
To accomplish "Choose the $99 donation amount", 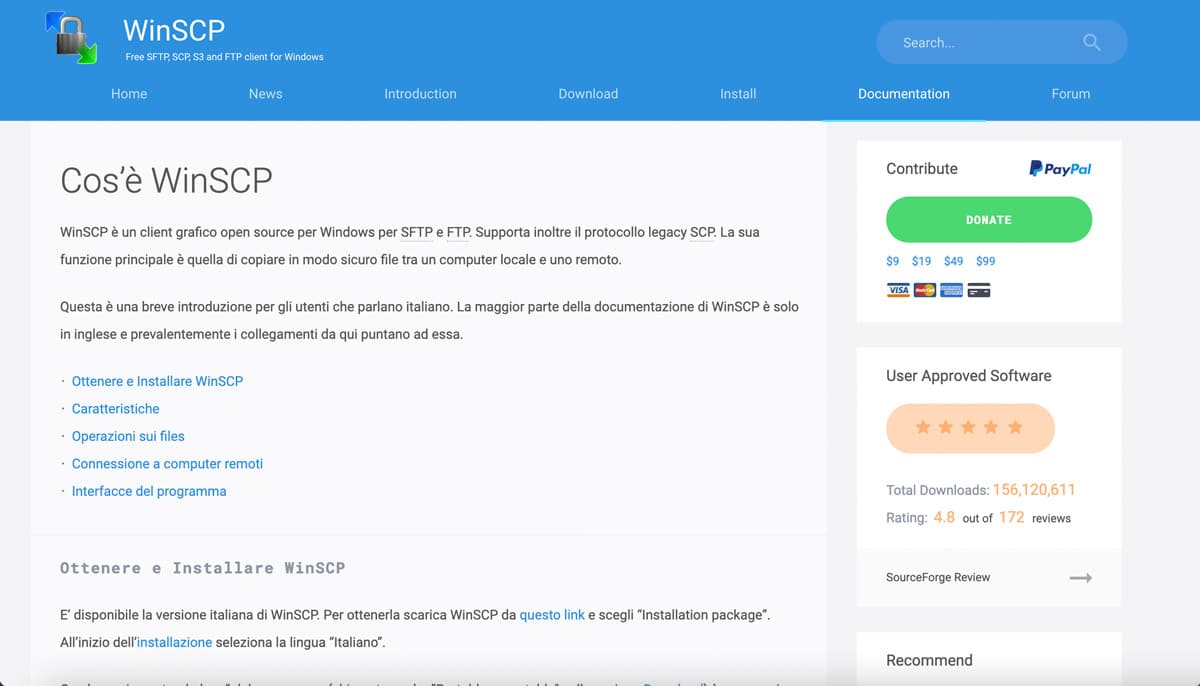I will click(x=985, y=261).
